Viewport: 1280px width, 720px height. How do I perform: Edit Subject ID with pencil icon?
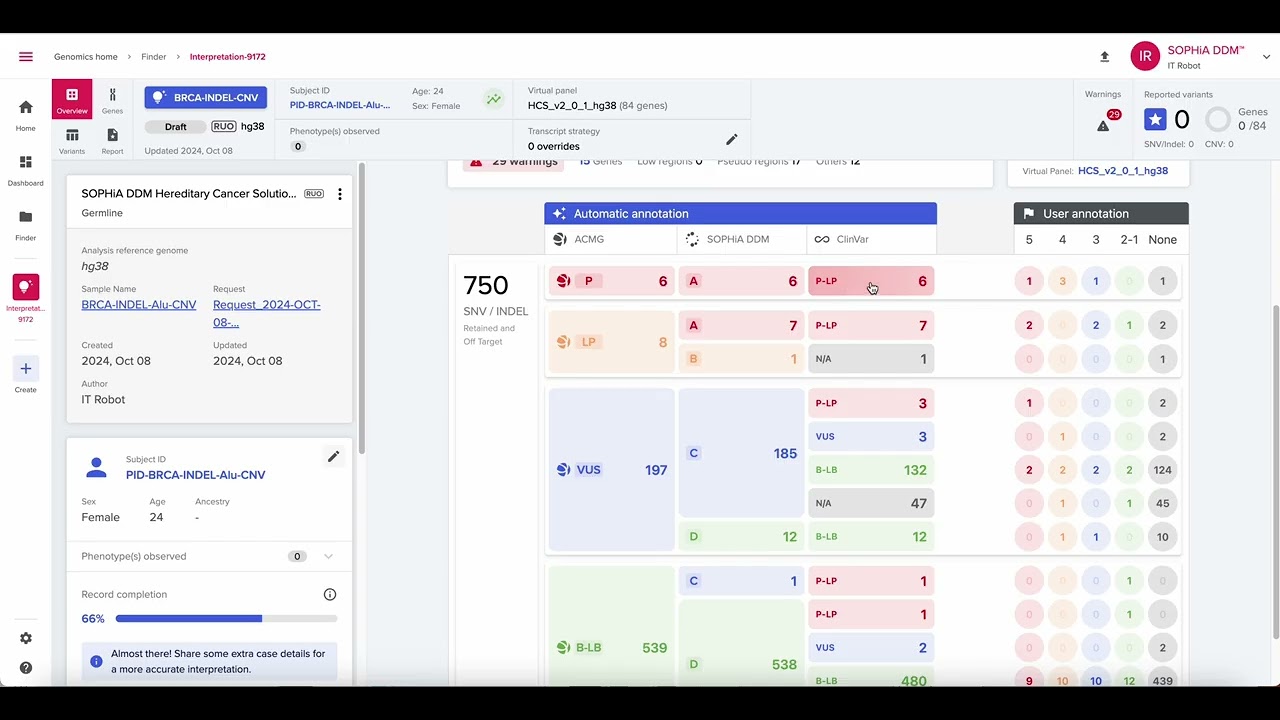coord(333,457)
